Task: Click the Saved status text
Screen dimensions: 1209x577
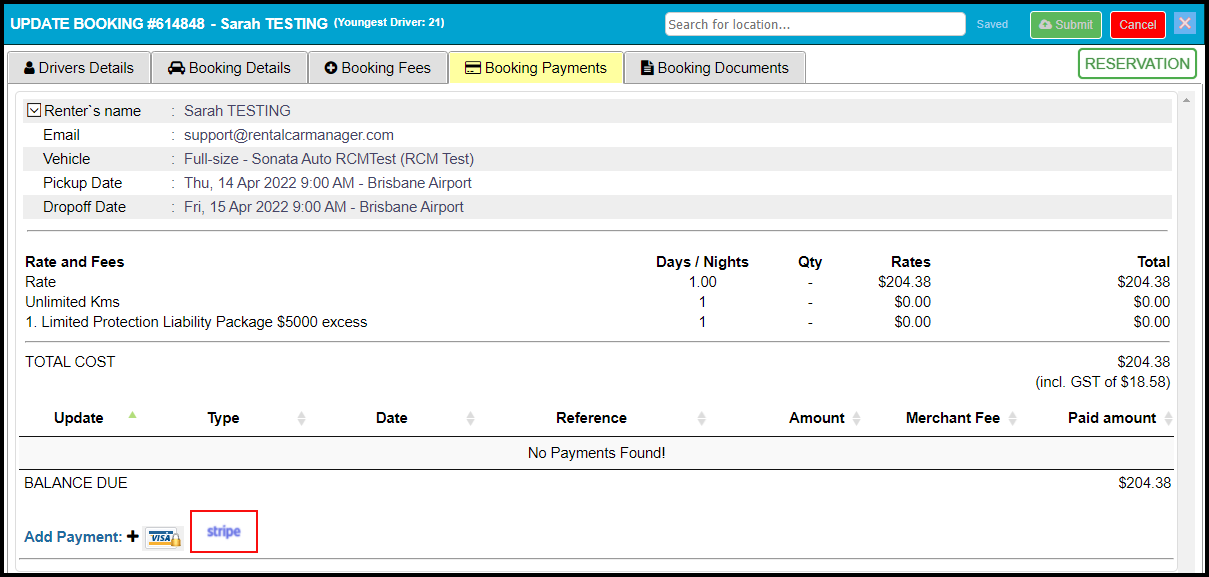Action: coord(993,25)
